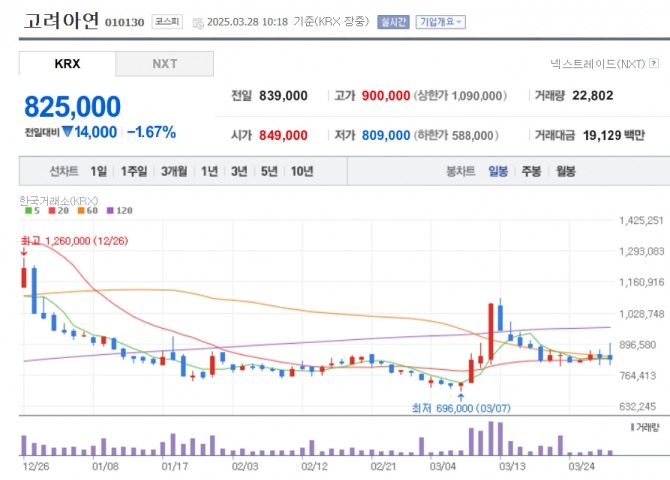Click the 코스피 market badge
Viewport: 670px width, 480px height.
tap(167, 21)
